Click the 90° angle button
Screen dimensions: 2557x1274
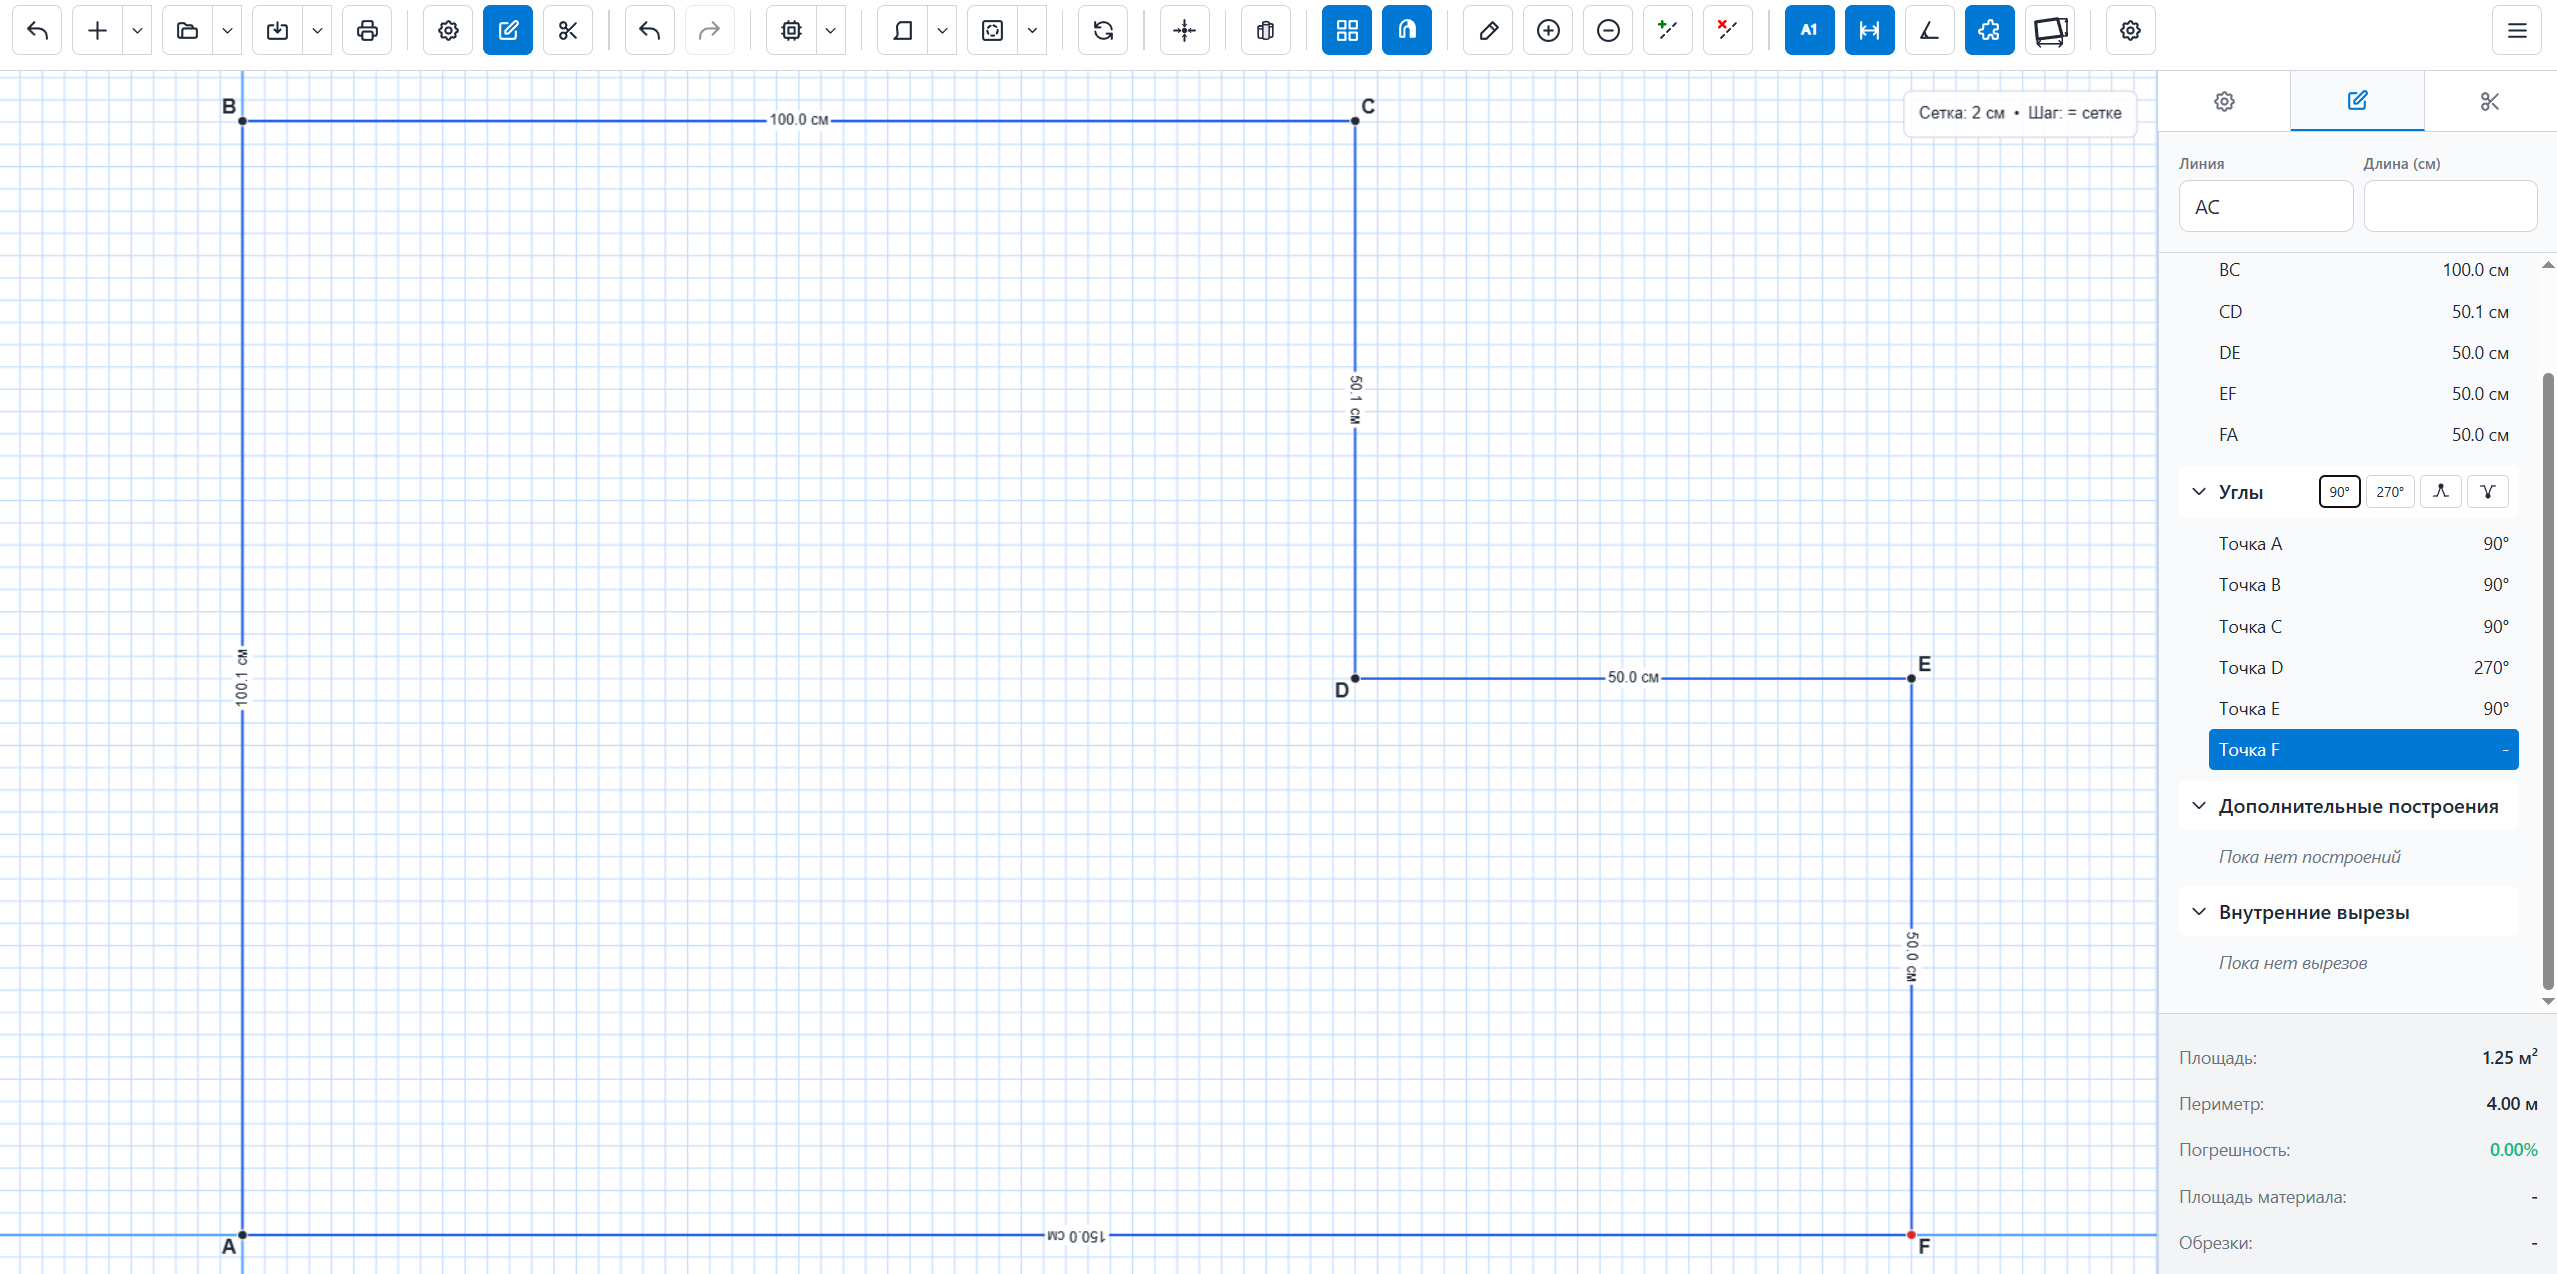pyautogui.click(x=2339, y=491)
